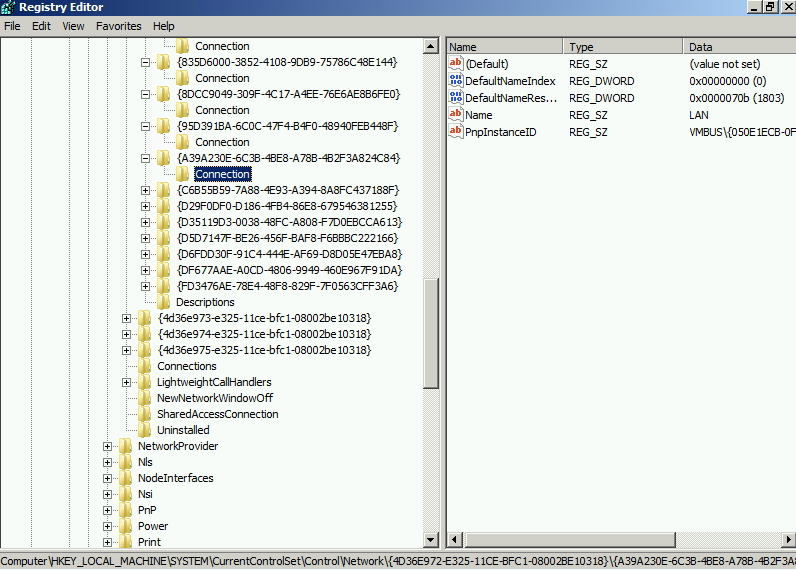Image resolution: width=796 pixels, height=570 pixels.
Task: Select the SharedAccessConnection key
Action: click(x=217, y=414)
